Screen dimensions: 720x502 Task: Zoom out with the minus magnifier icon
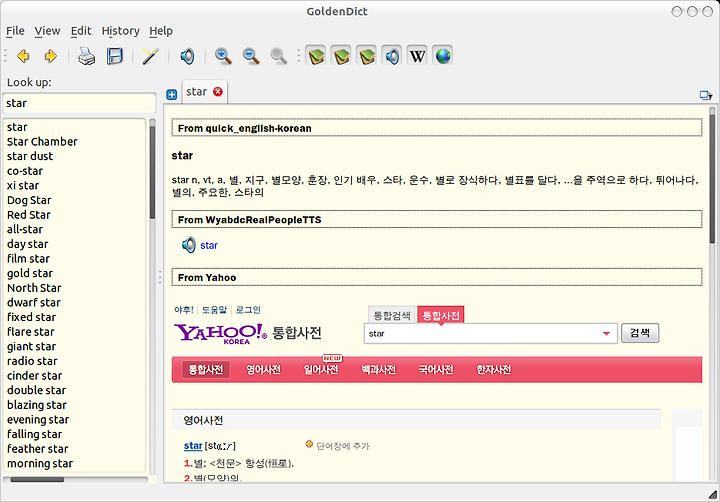point(251,56)
